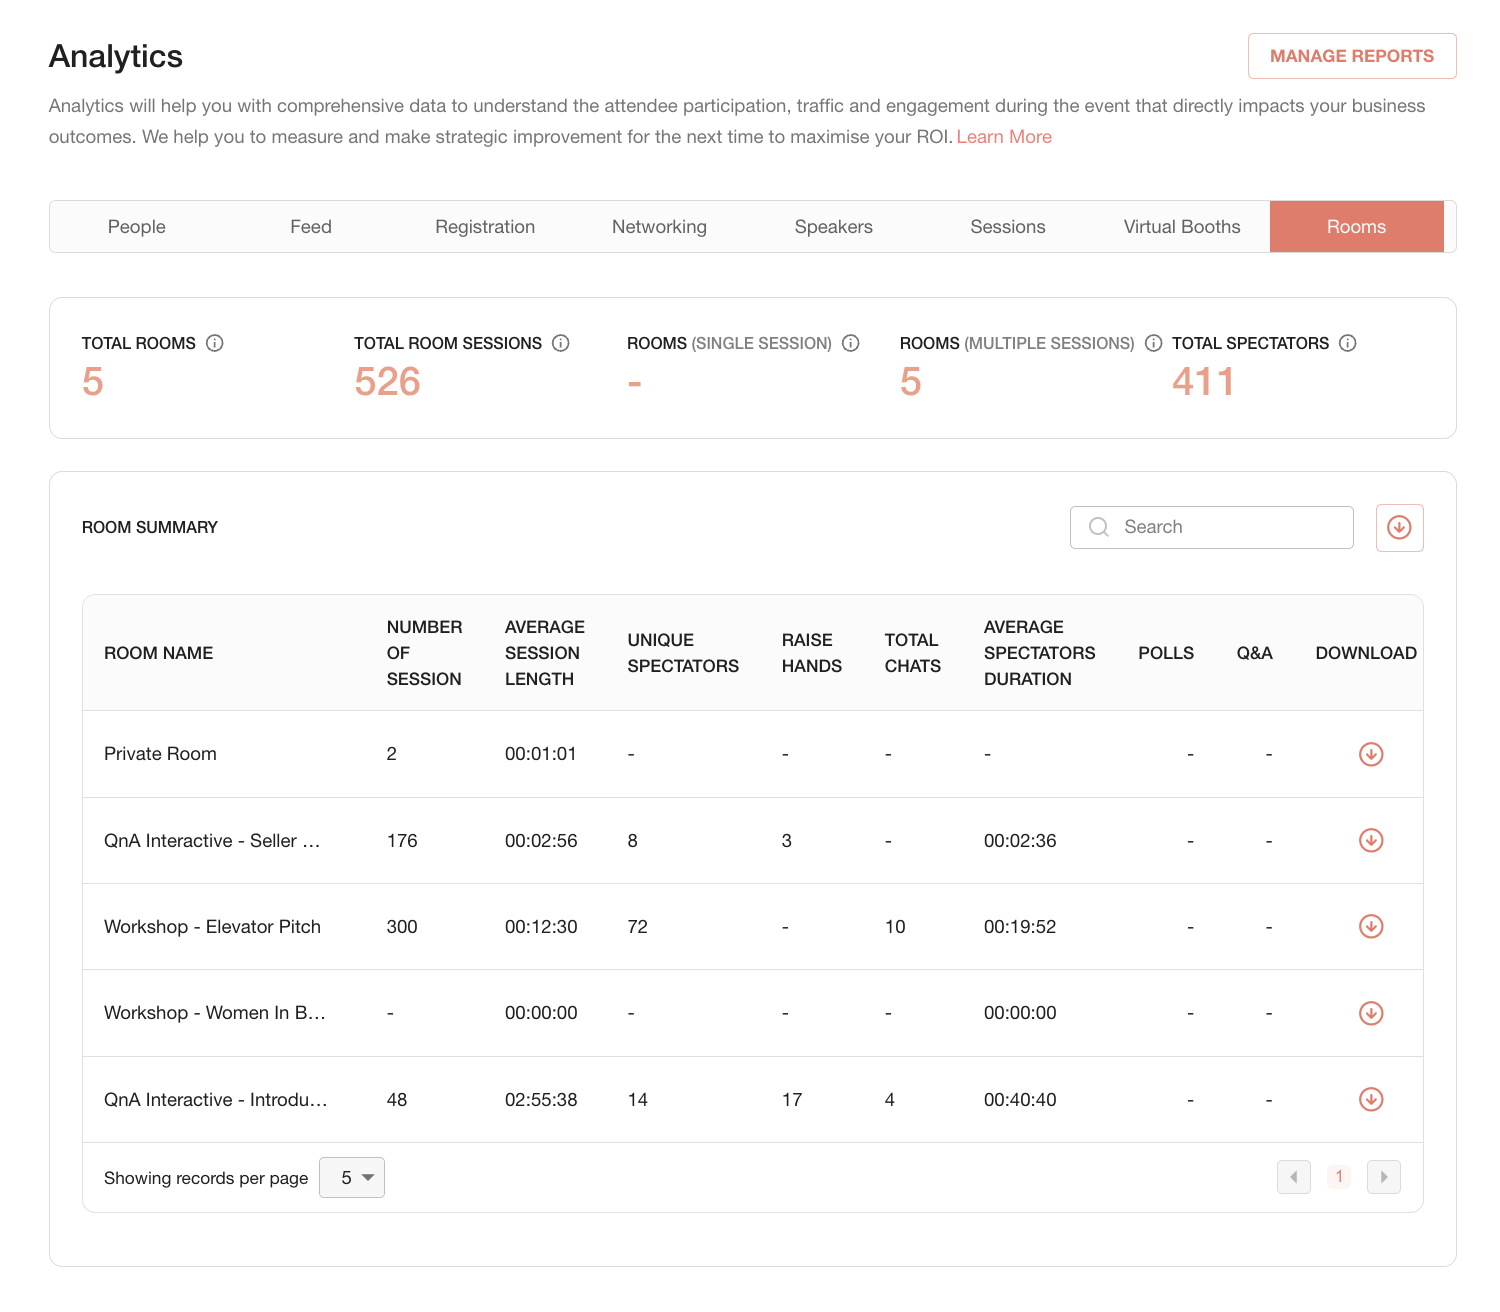Screen dimensions: 1500x1312
Task: Click the 526 total room sessions value
Action: [x=387, y=382]
